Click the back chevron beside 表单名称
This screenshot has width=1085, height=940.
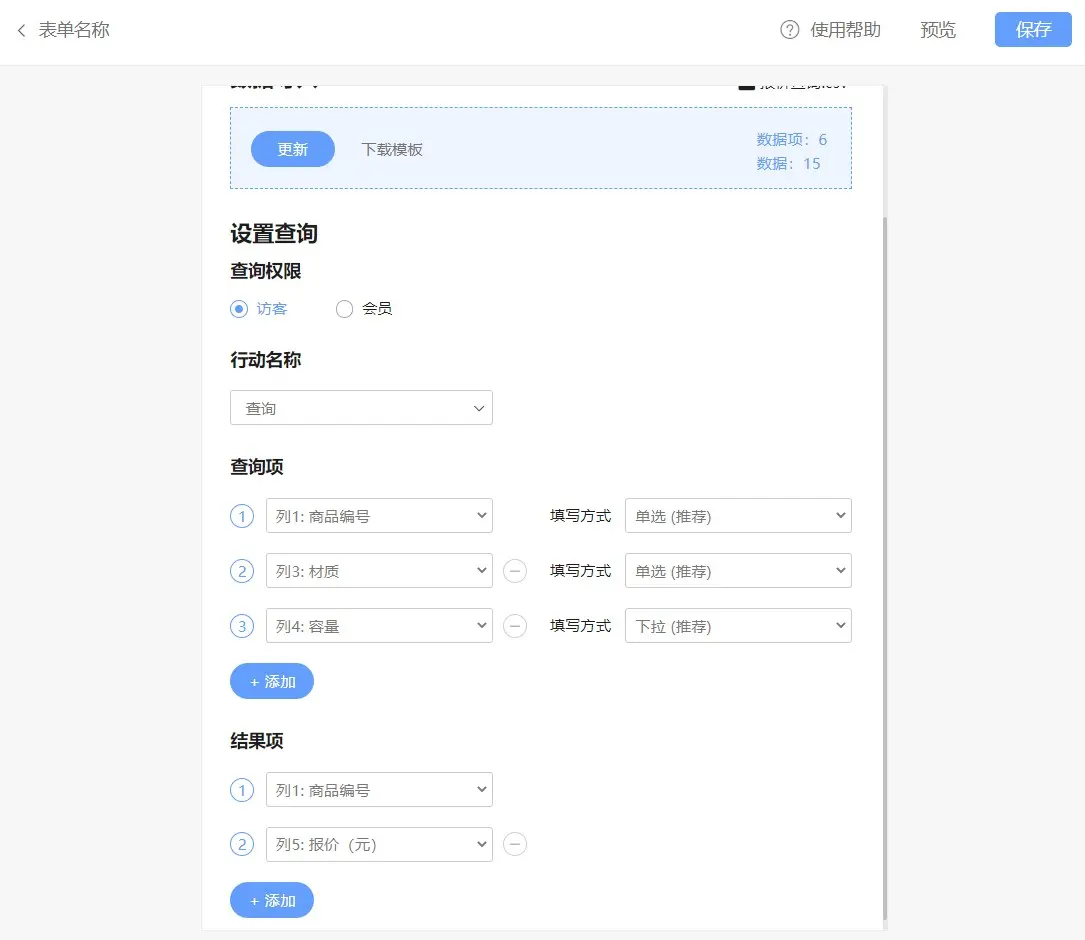(21, 30)
